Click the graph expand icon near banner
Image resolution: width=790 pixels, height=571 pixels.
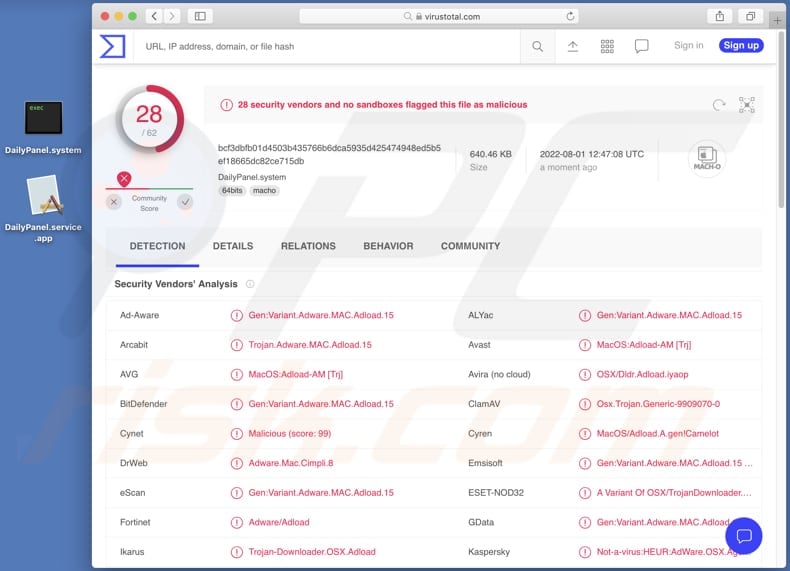tap(747, 105)
